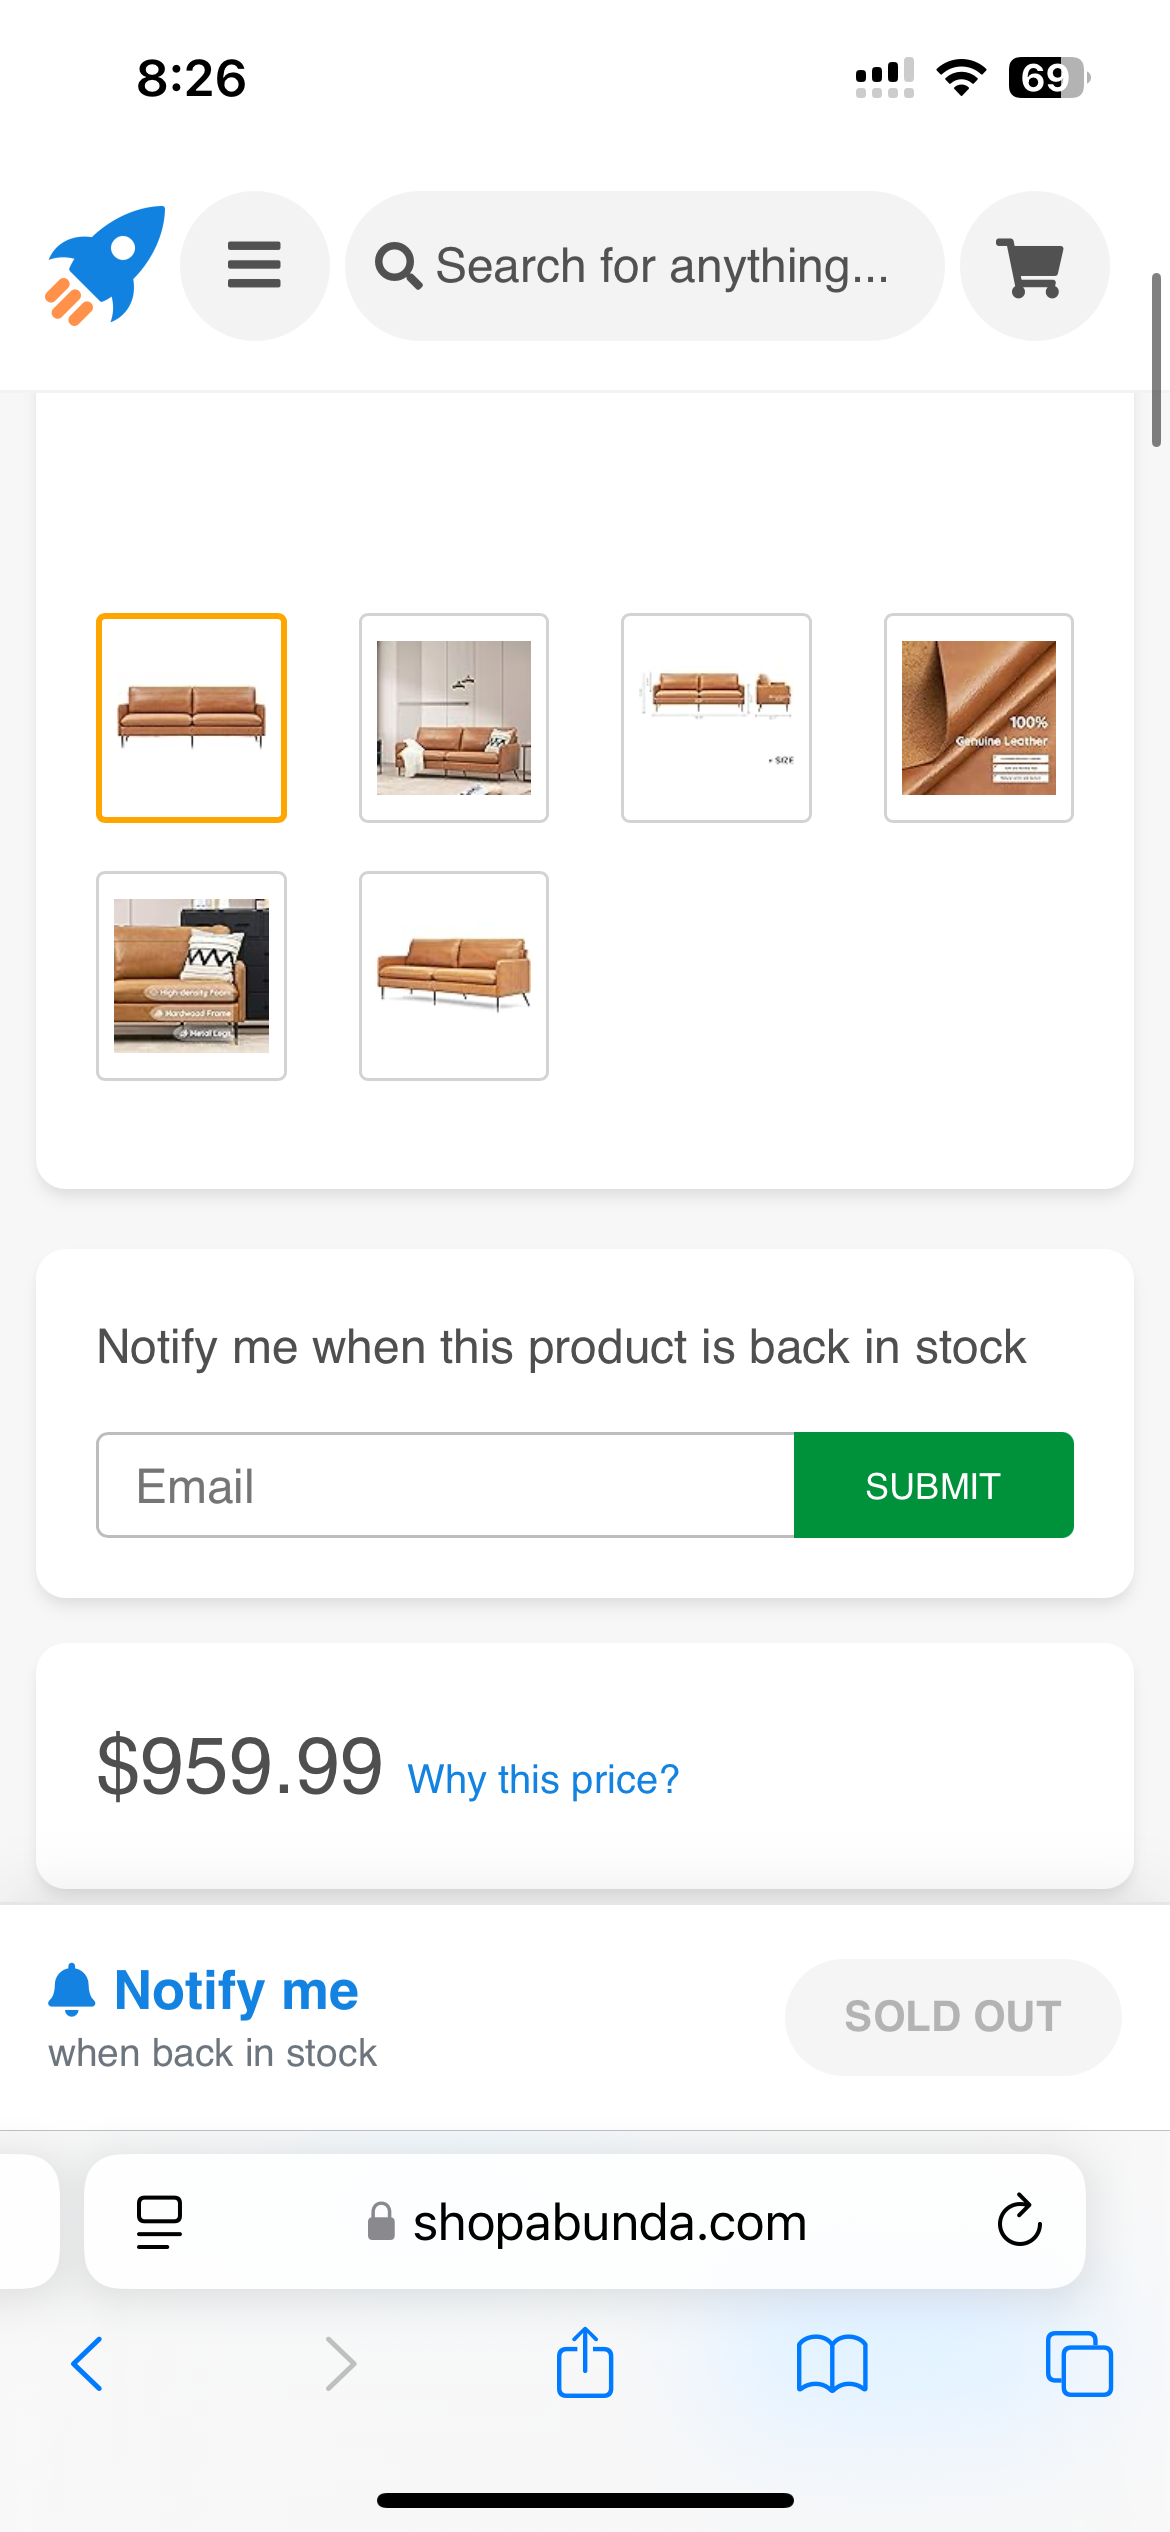Show Safari tabs overview
This screenshot has width=1170, height=2532.
tap(1078, 2364)
